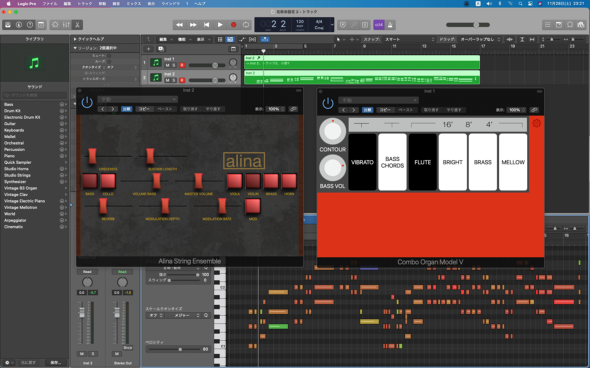The image size is (590, 368).
Task: Click the add track plus button
Action: pyautogui.click(x=149, y=49)
